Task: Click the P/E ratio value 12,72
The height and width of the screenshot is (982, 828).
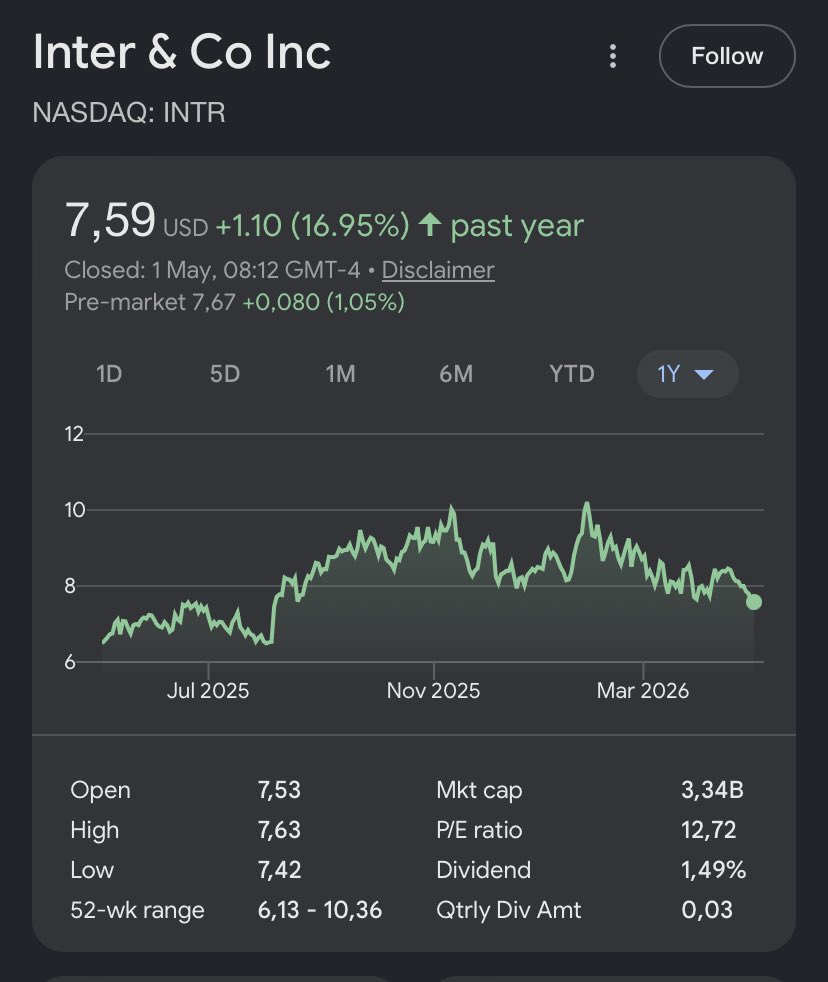Action: click(x=709, y=830)
